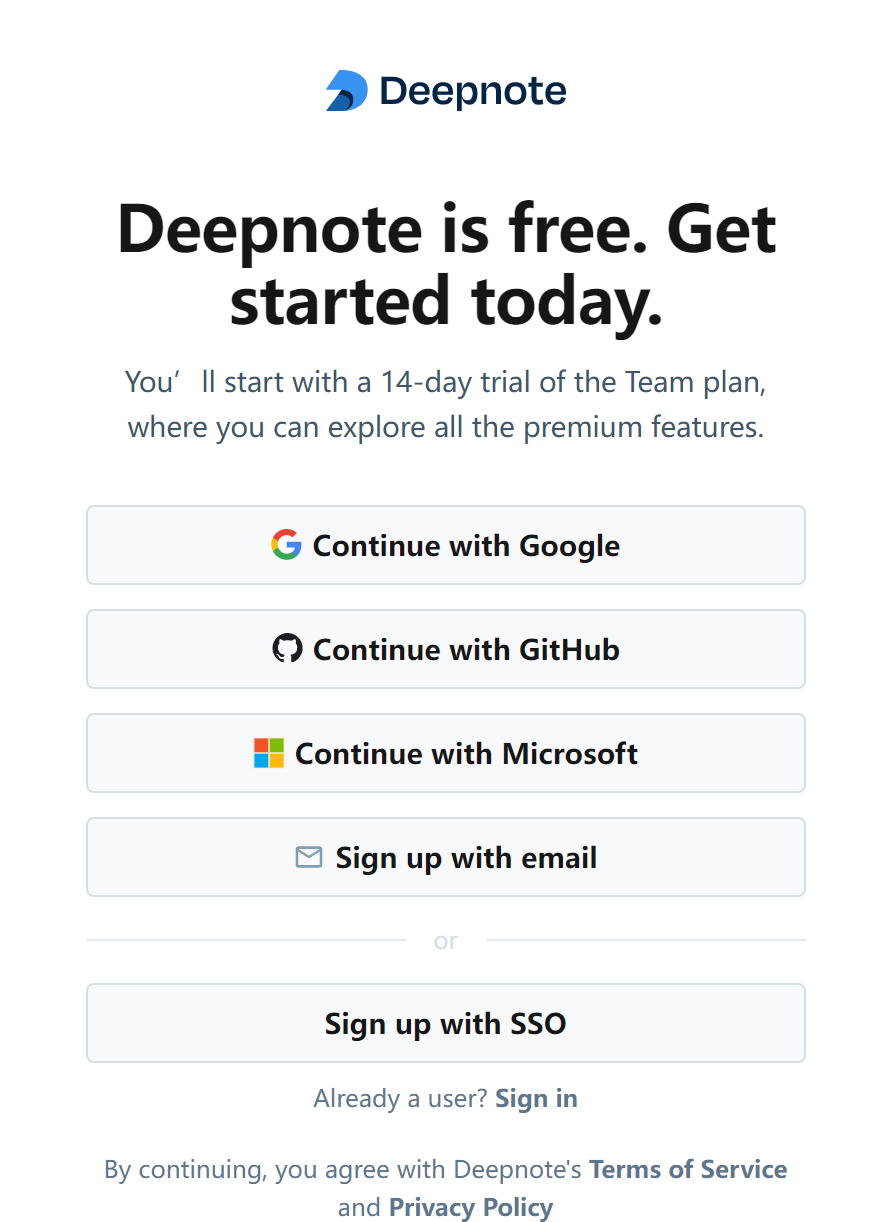896x1222 pixels.
Task: Choose Continue with GitHub
Action: [x=446, y=649]
